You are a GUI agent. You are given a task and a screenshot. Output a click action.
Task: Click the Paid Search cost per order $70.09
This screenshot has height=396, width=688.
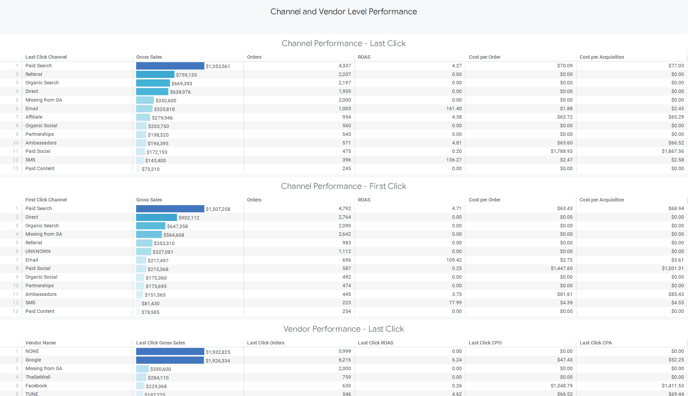click(x=565, y=66)
